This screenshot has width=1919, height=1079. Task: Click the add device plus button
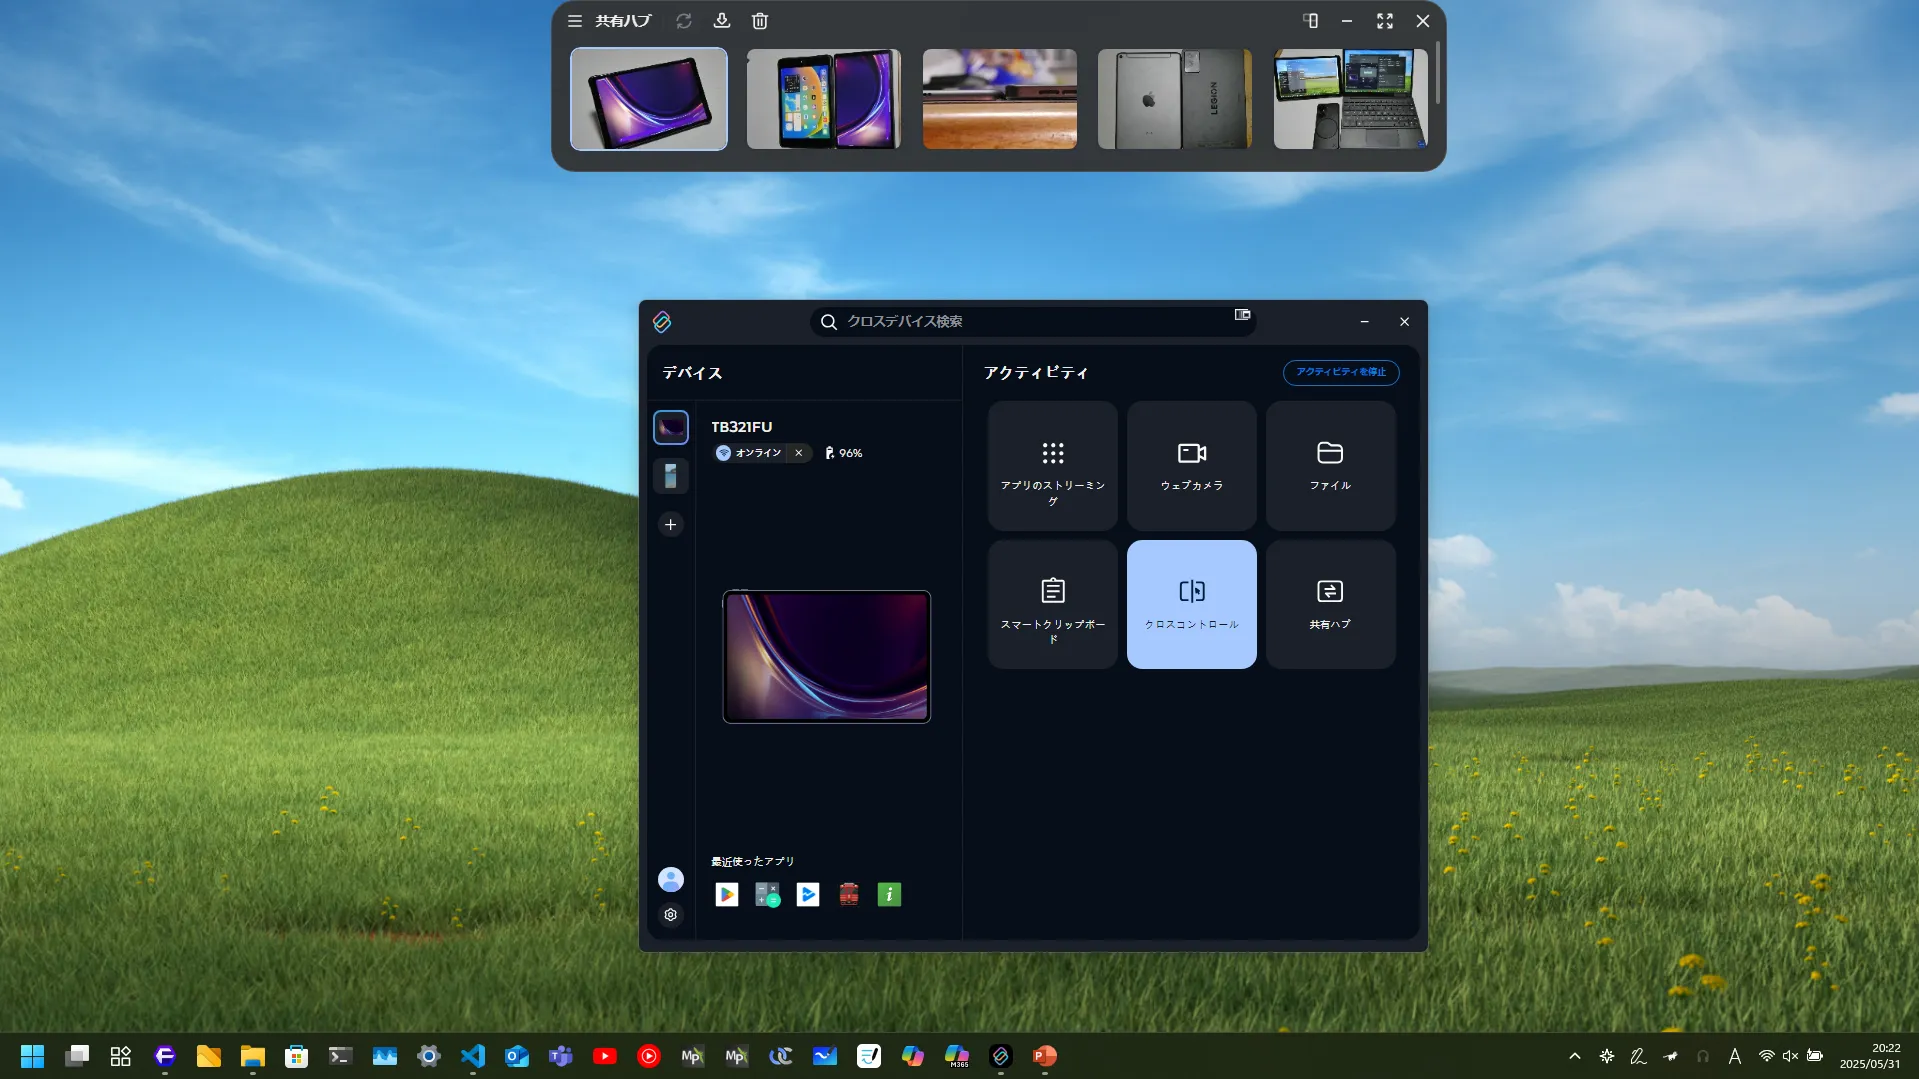pos(671,525)
